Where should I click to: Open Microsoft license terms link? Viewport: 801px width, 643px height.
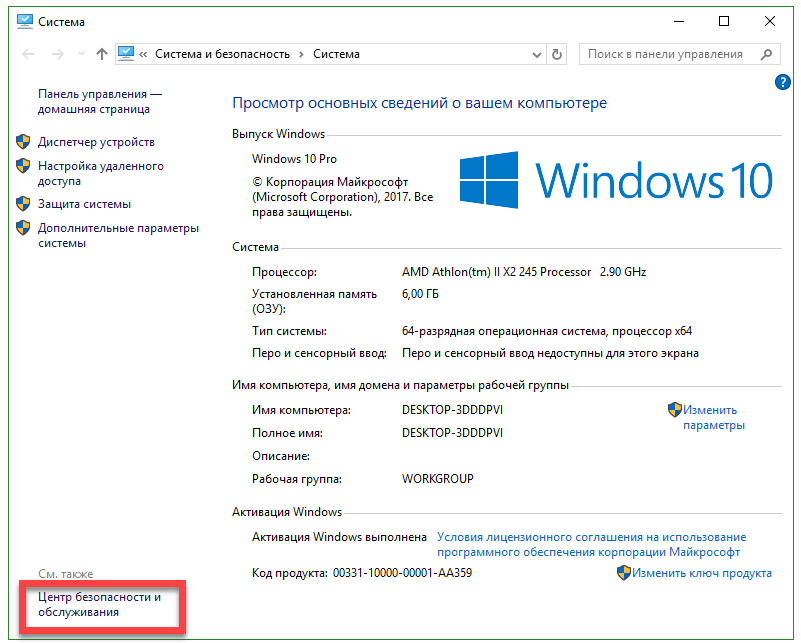point(592,545)
